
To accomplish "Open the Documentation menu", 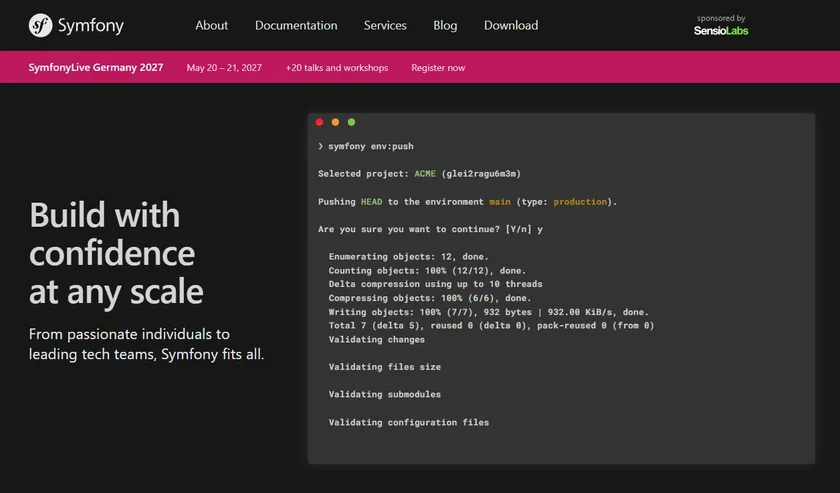I will click(296, 25).
